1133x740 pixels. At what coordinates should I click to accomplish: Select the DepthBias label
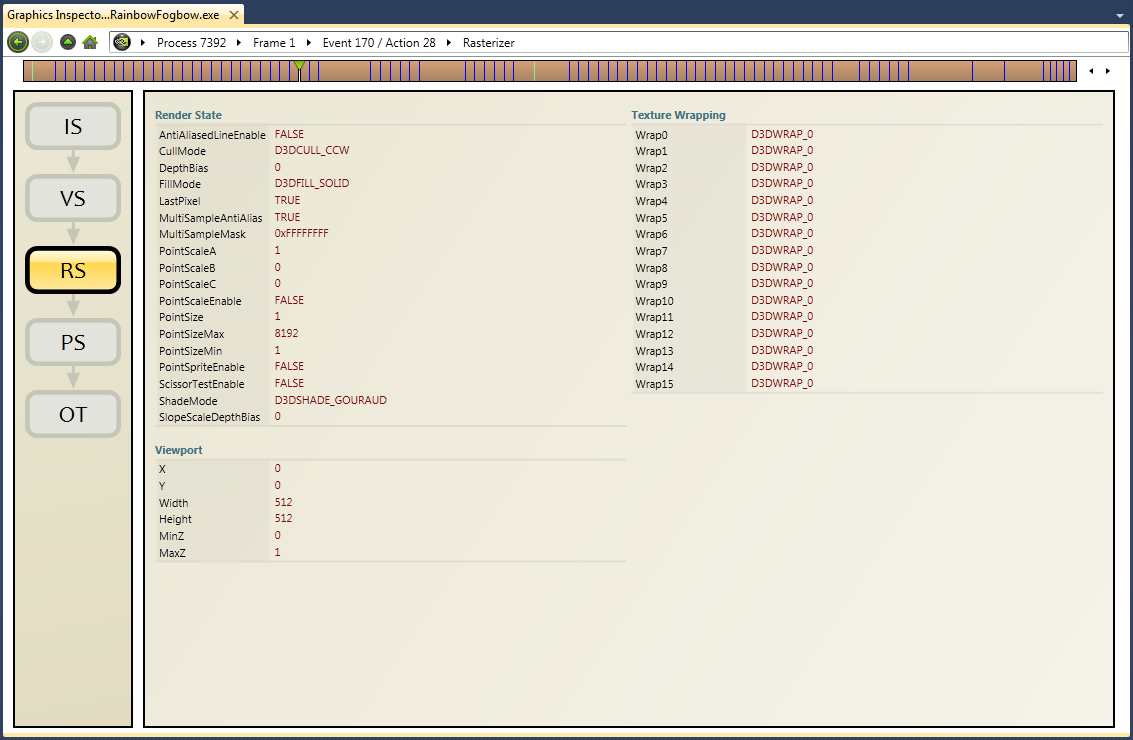coord(184,168)
